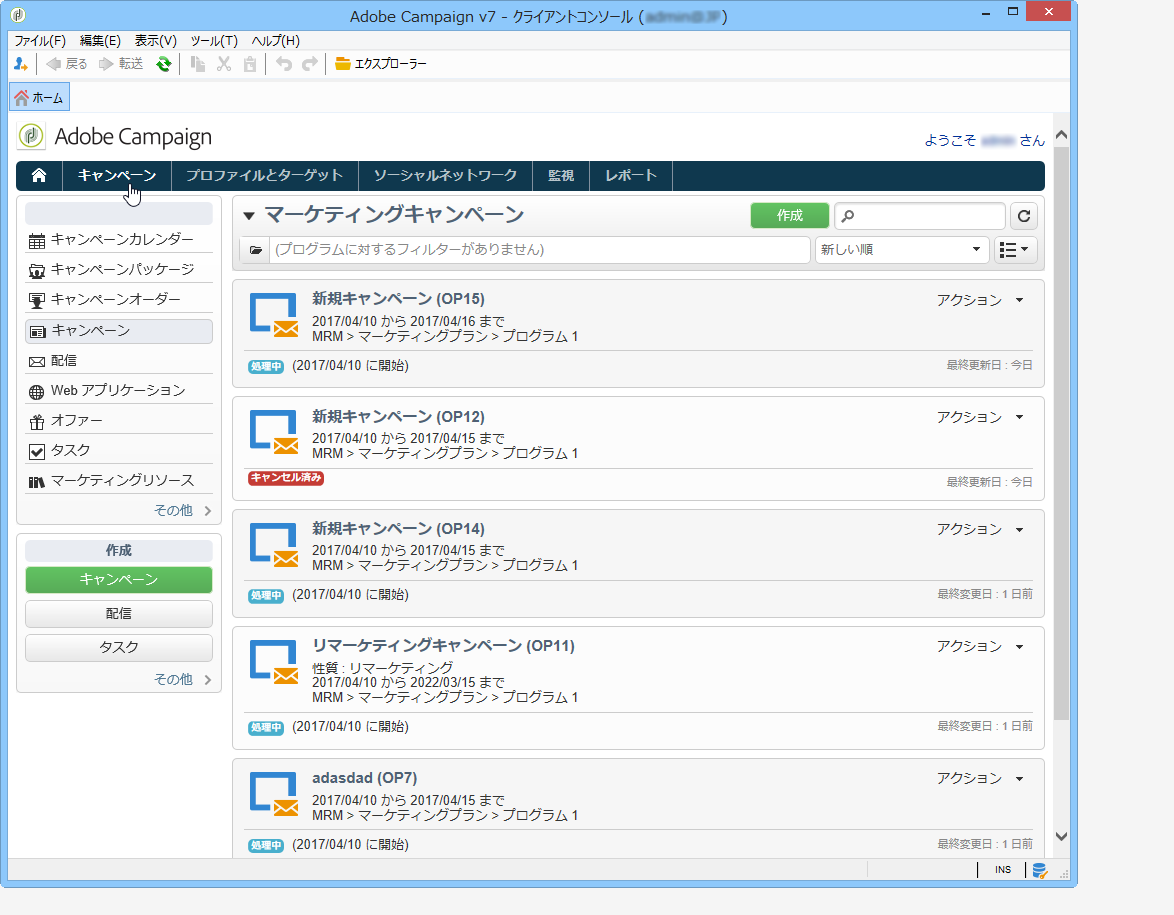Image resolution: width=1174 pixels, height=915 pixels.
Task: Click the connection icon in toolbar
Action: click(x=21, y=64)
